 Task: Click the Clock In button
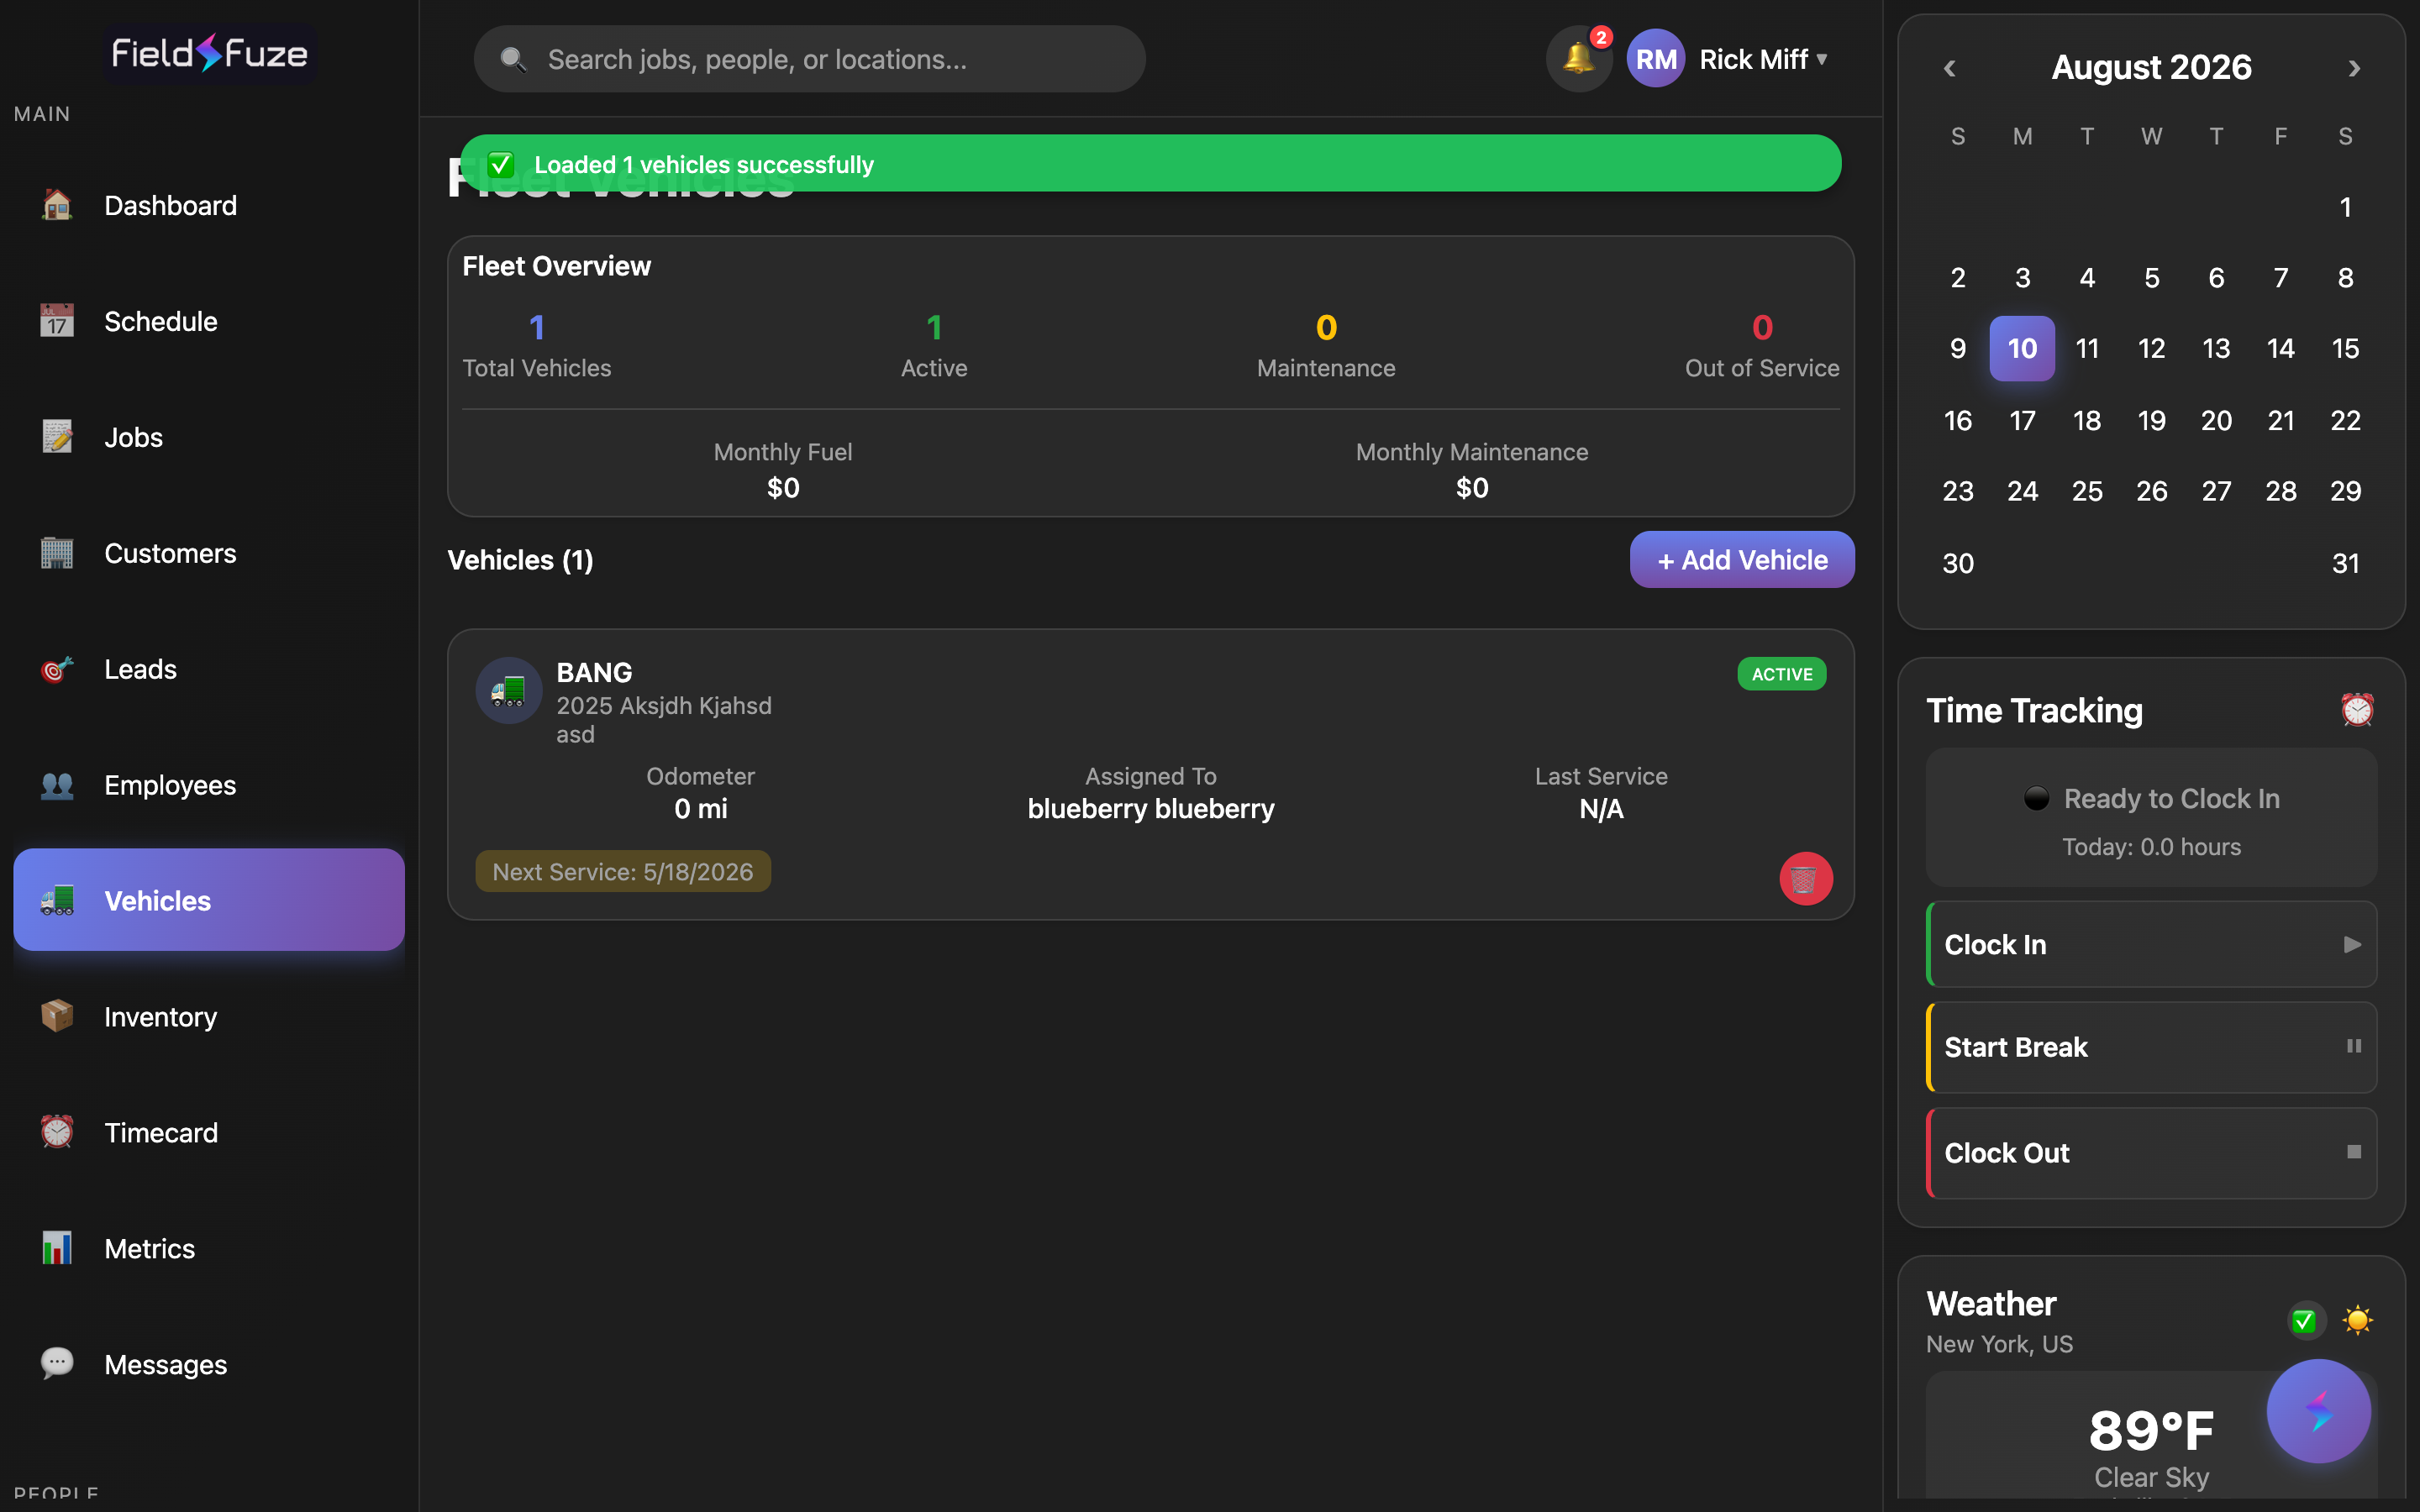coord(2151,944)
